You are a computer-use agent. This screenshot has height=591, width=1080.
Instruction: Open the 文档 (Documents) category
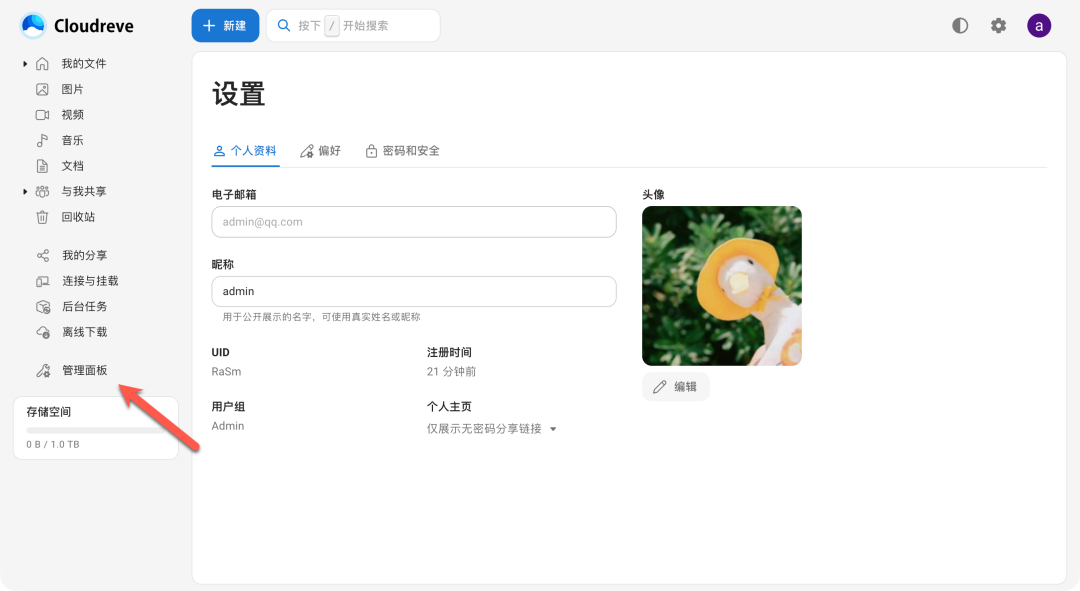coord(72,166)
